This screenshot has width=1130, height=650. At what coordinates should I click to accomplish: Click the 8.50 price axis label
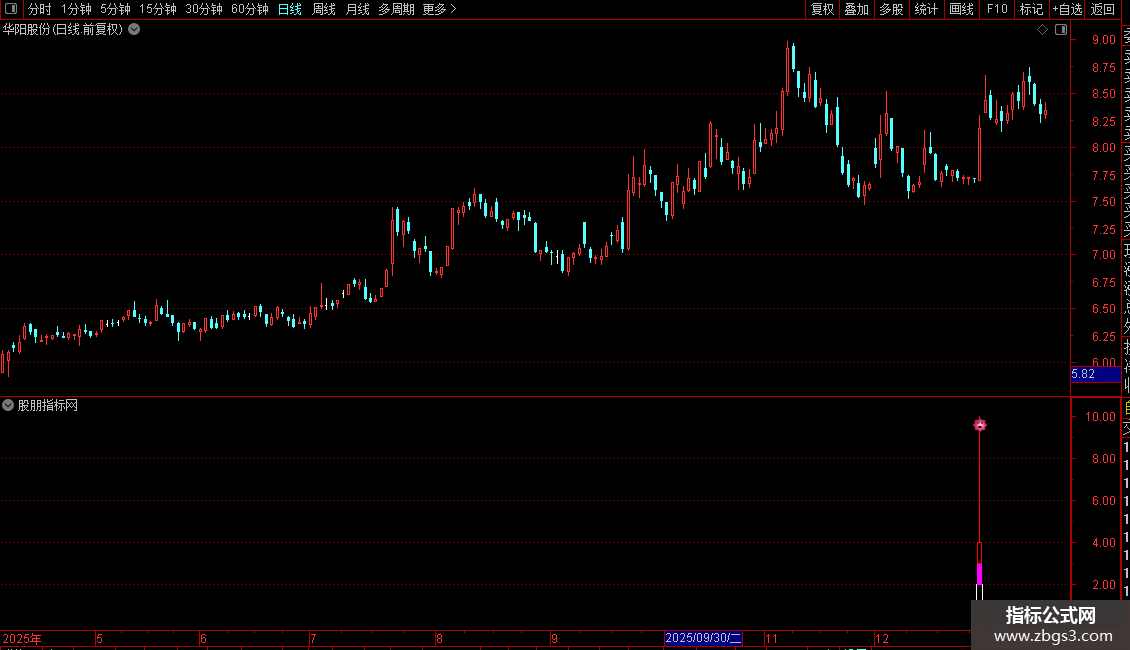pyautogui.click(x=1103, y=94)
